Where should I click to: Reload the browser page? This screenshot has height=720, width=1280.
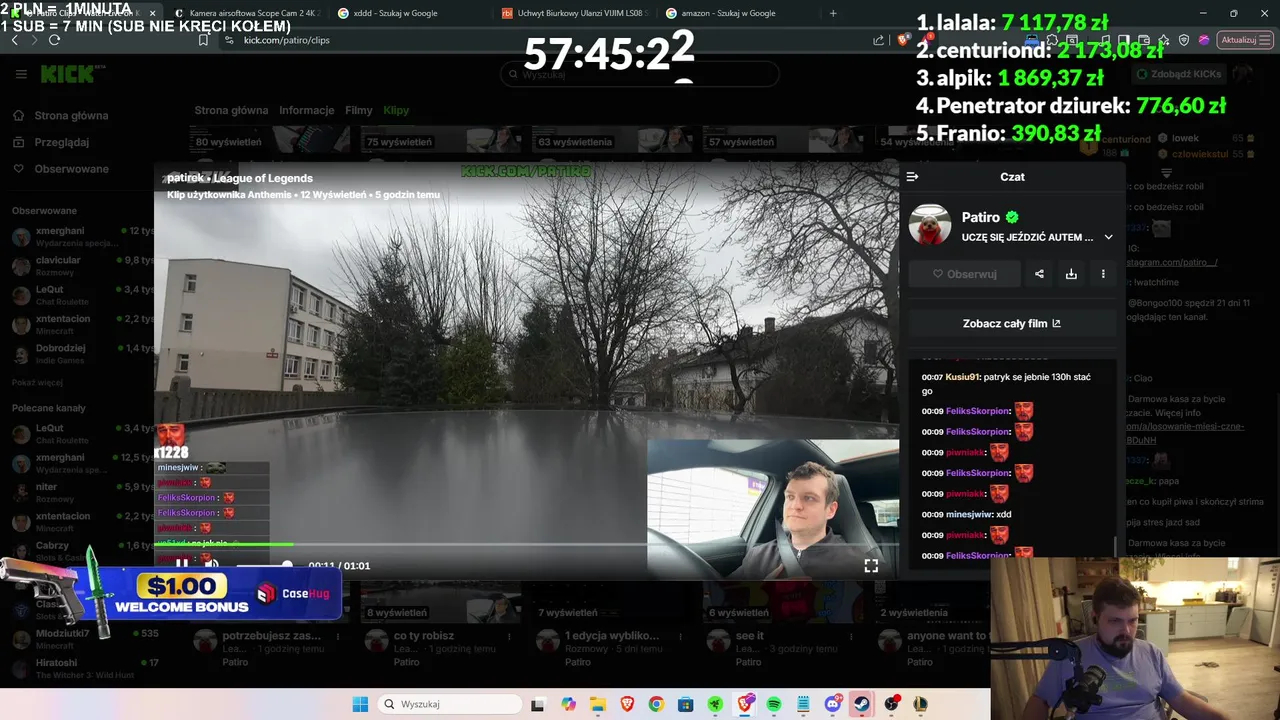coord(54,40)
